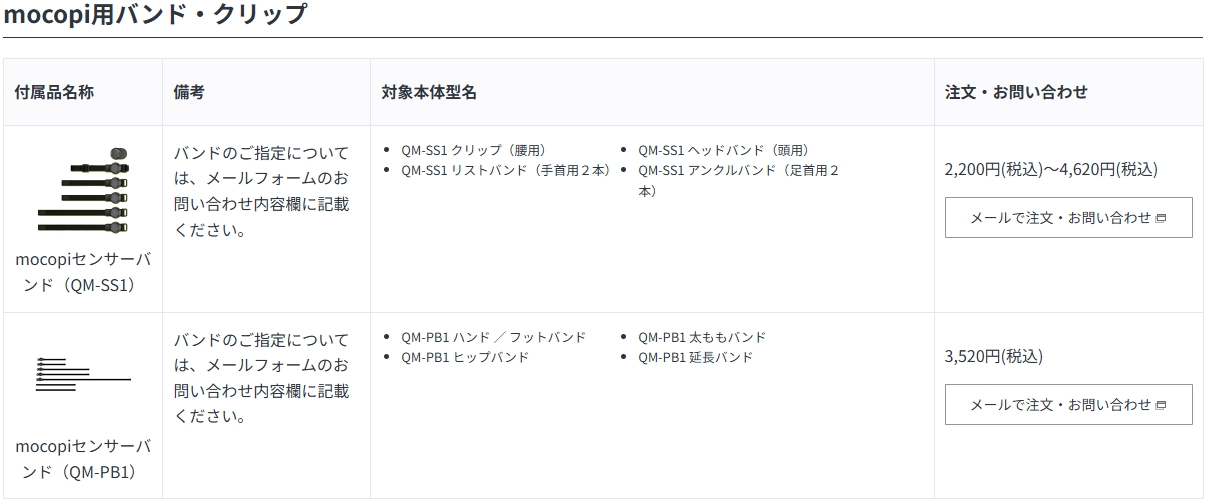Screen dimensions: 1207x502
Task: Click the QM-PB1 order by mail button
Action: (x=1068, y=404)
